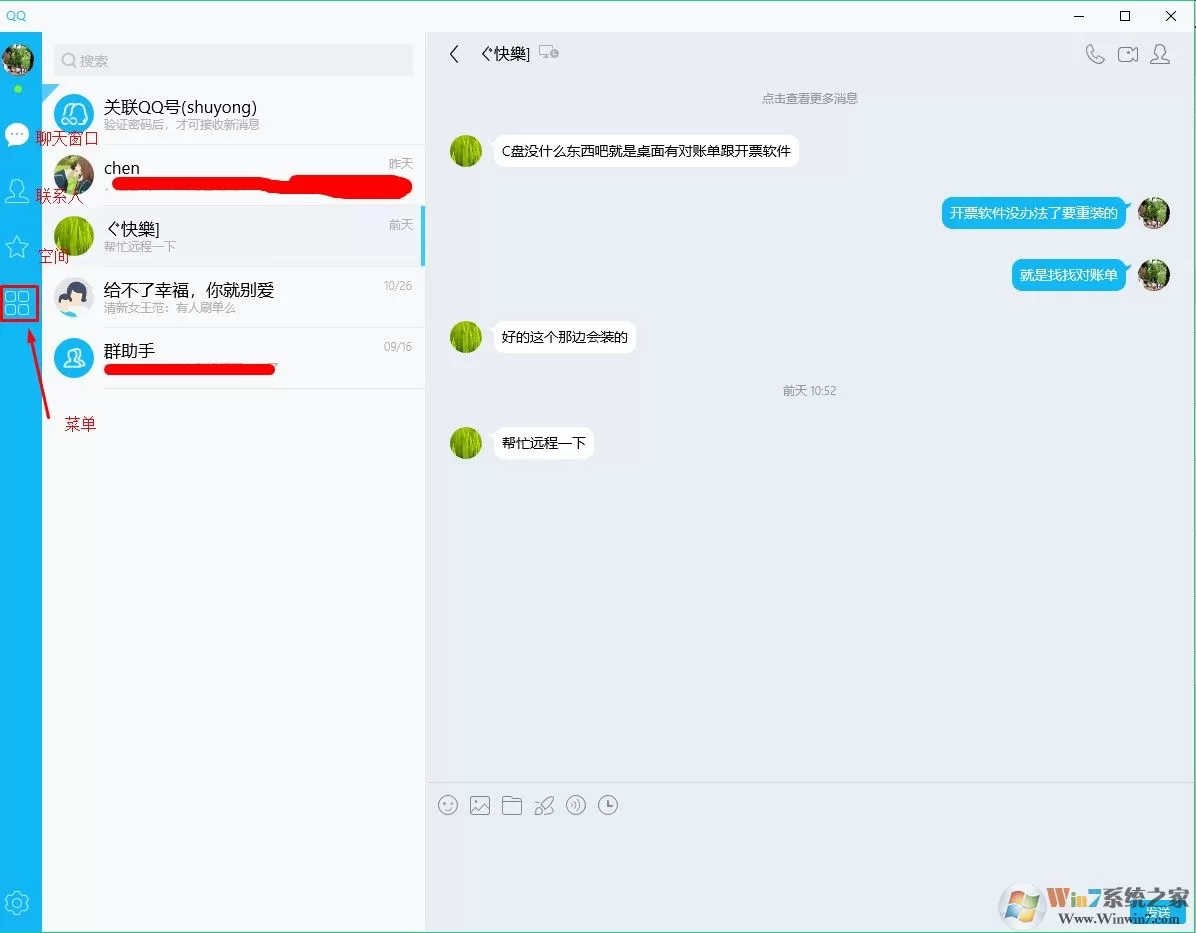Click sender avatar beside '帮忙远程一下'
The height and width of the screenshot is (933, 1196).
coord(465,442)
